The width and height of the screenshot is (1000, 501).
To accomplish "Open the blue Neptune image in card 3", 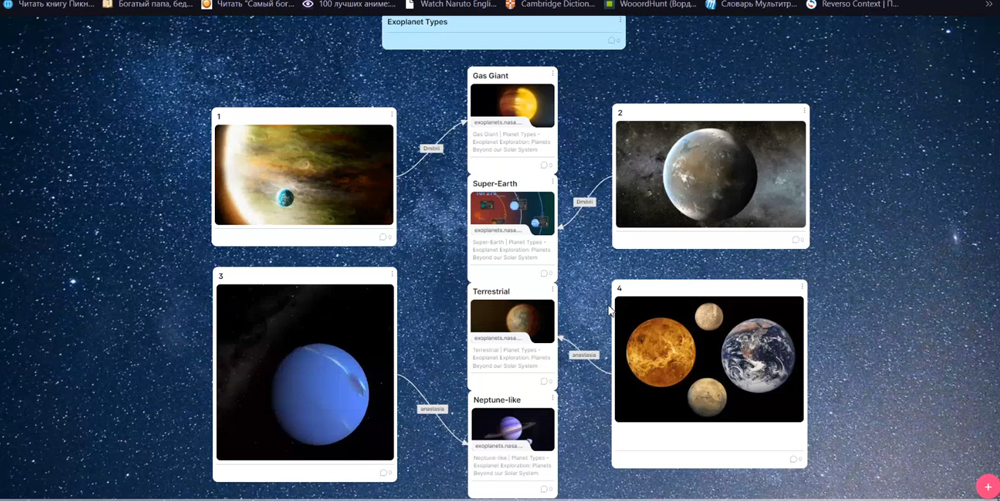I will [x=305, y=372].
